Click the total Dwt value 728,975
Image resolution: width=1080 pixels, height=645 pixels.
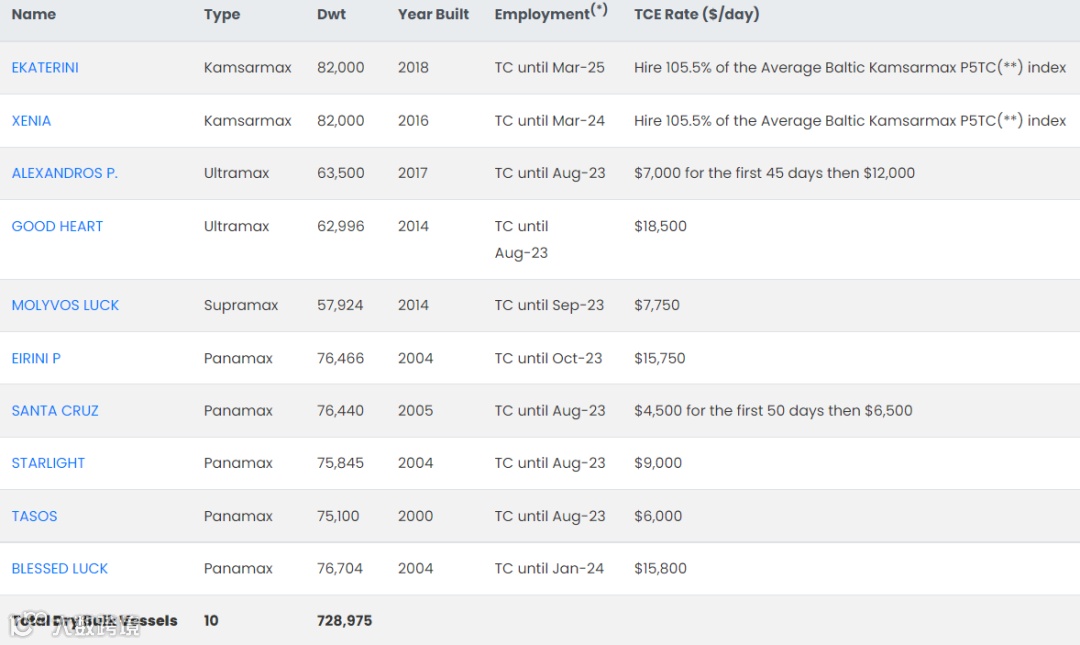coord(344,621)
